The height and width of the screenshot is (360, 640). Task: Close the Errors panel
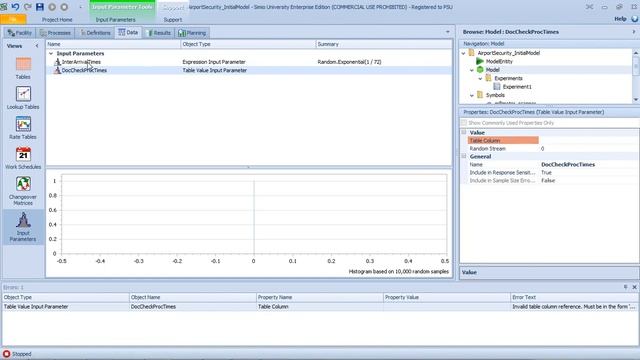coord(634,287)
